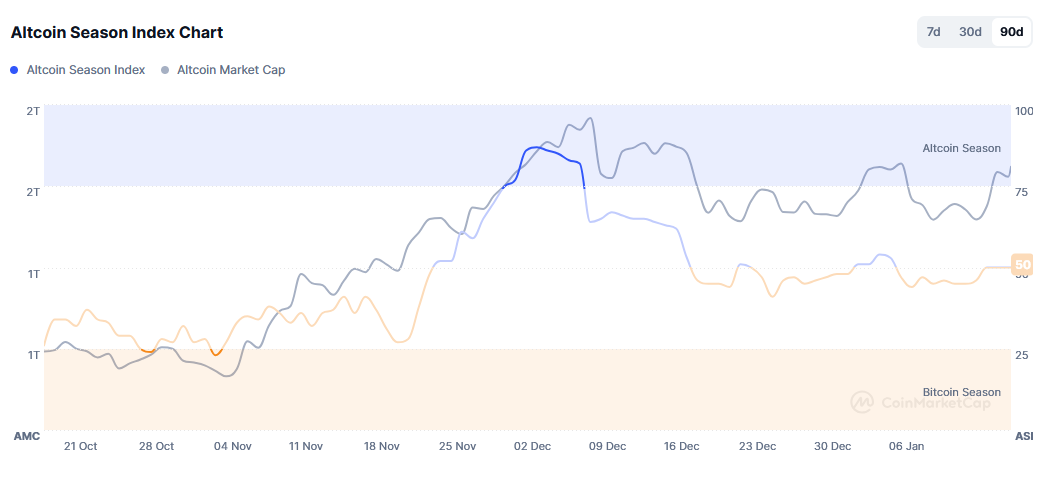Select the 06 Jan date marker
Image resolution: width=1044 pixels, height=479 pixels.
point(906,446)
